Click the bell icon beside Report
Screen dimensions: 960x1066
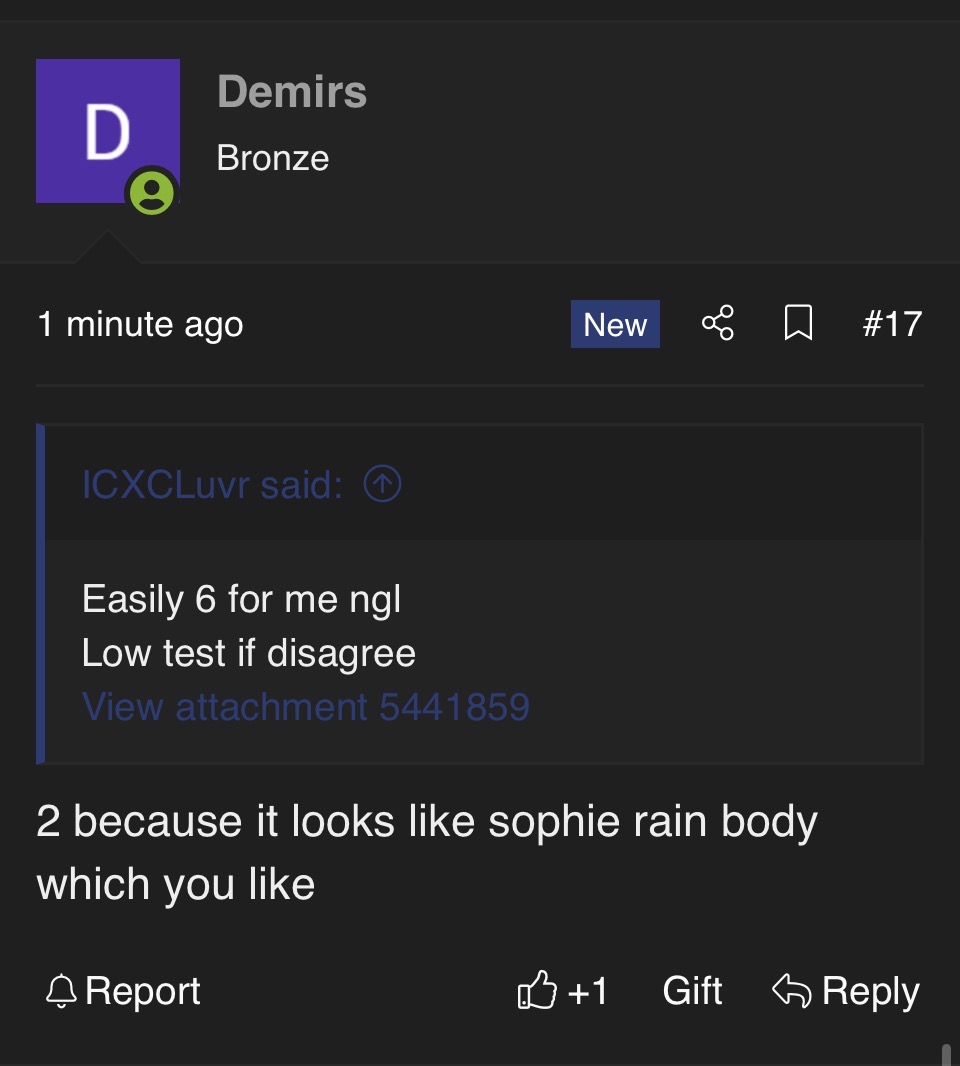pos(61,991)
